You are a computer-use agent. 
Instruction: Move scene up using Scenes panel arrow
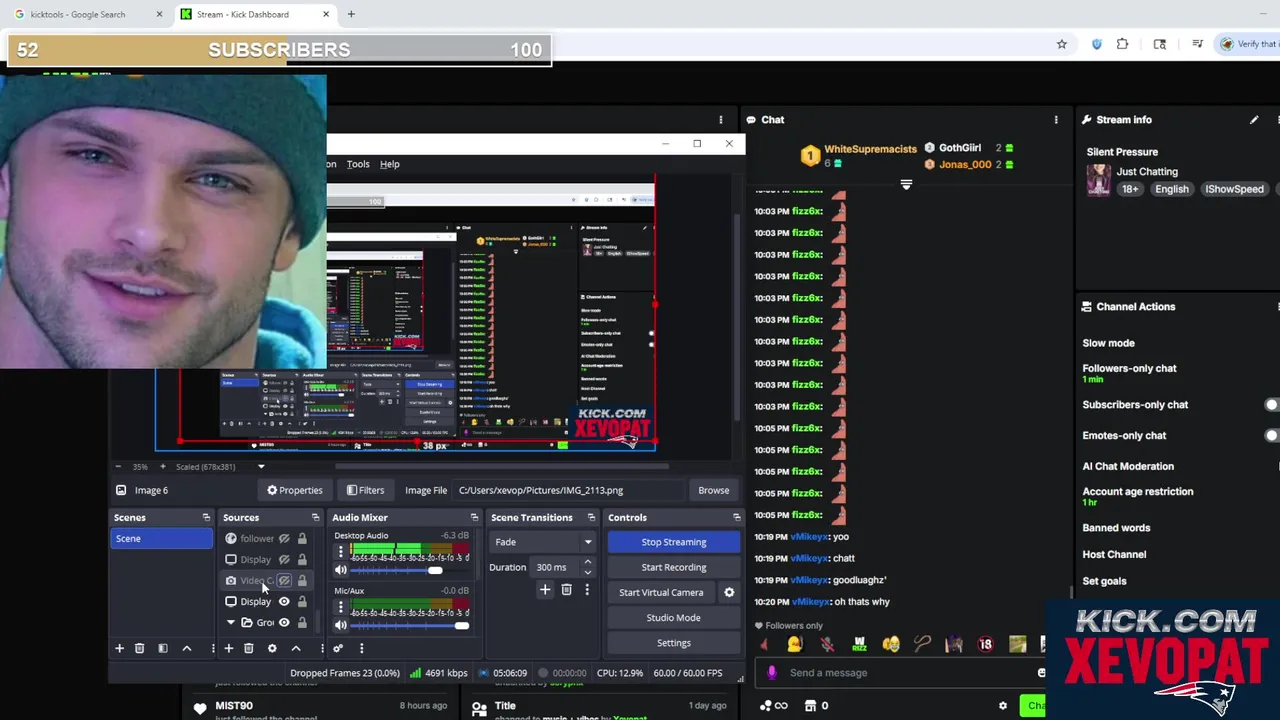click(x=186, y=648)
